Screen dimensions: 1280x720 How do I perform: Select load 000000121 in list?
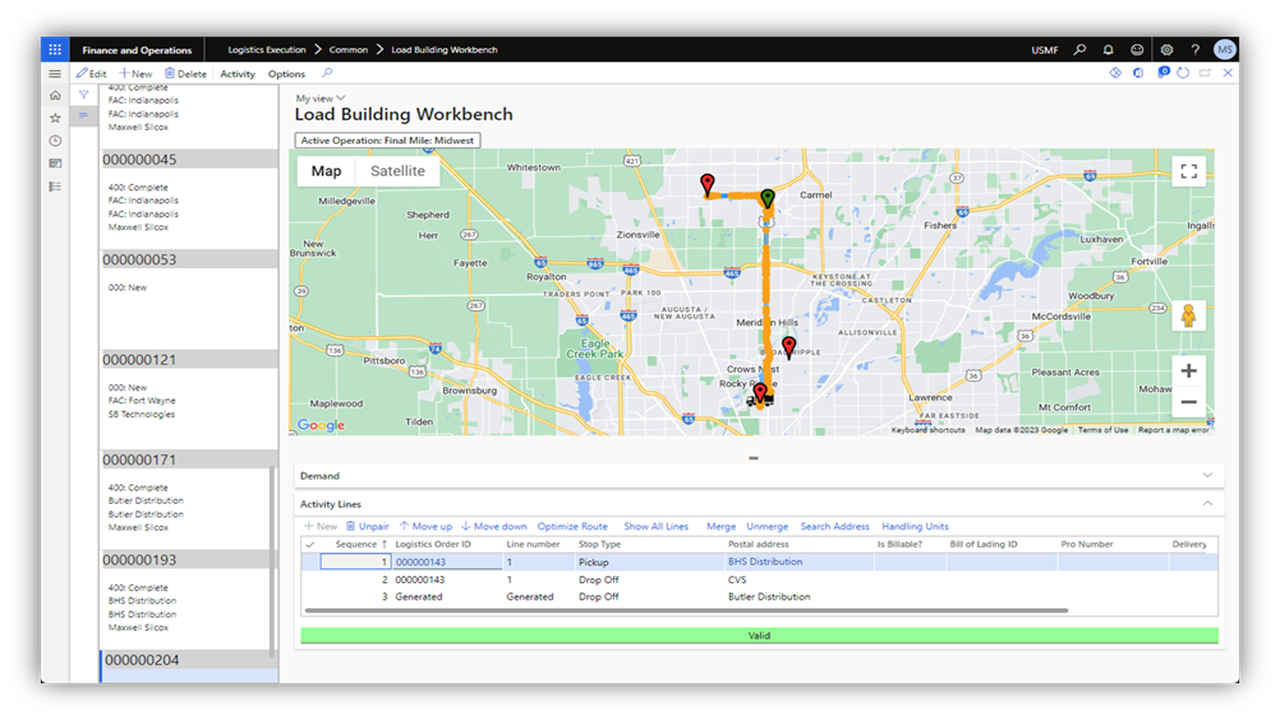pyautogui.click(x=189, y=359)
